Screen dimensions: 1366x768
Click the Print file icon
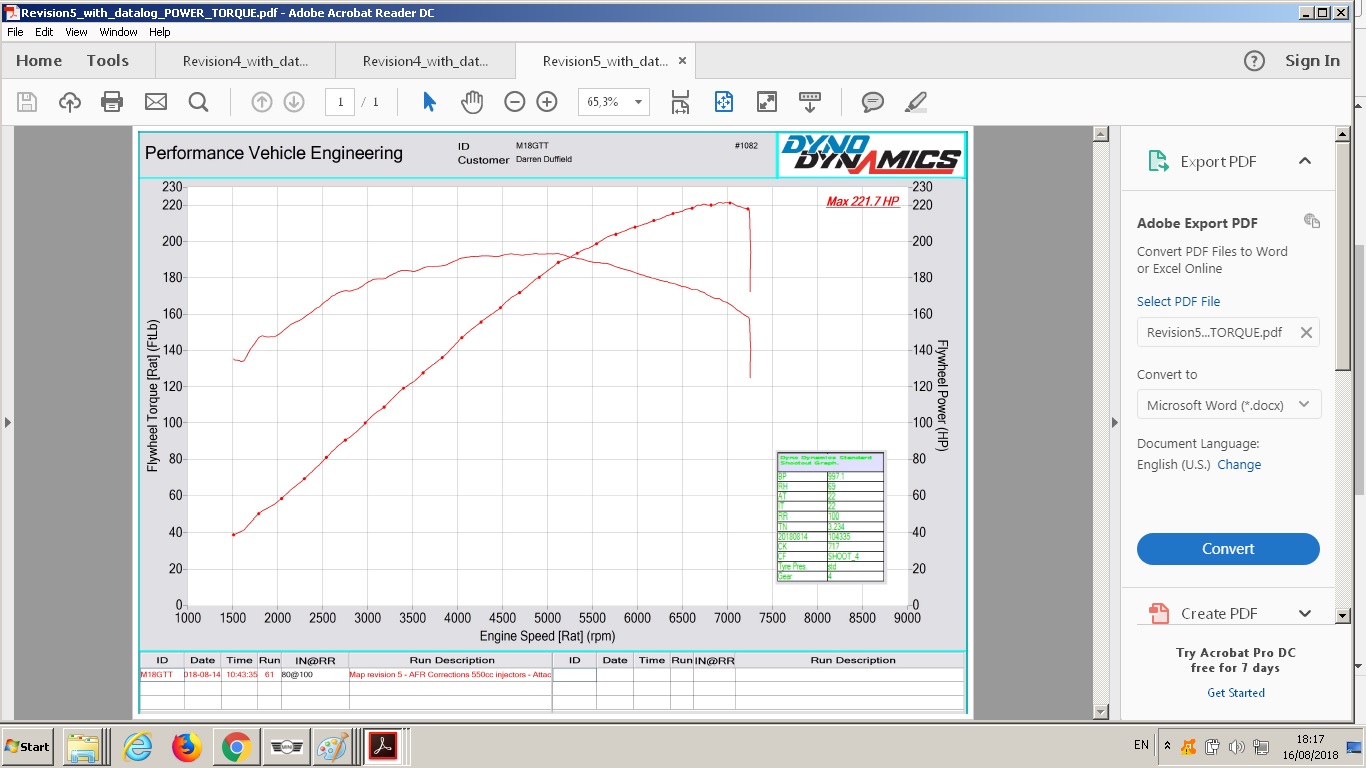(112, 102)
